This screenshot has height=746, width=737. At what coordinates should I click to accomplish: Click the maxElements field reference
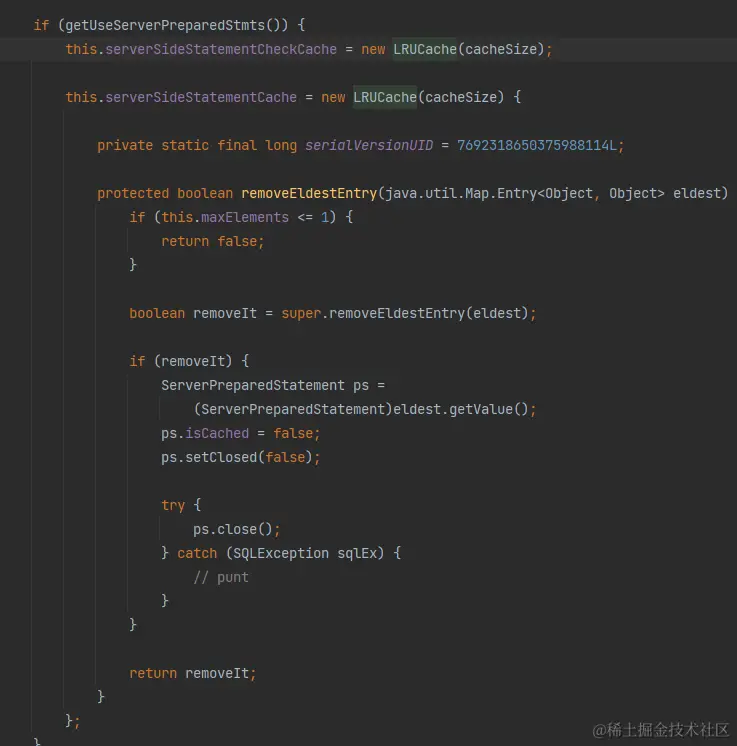[x=245, y=217]
